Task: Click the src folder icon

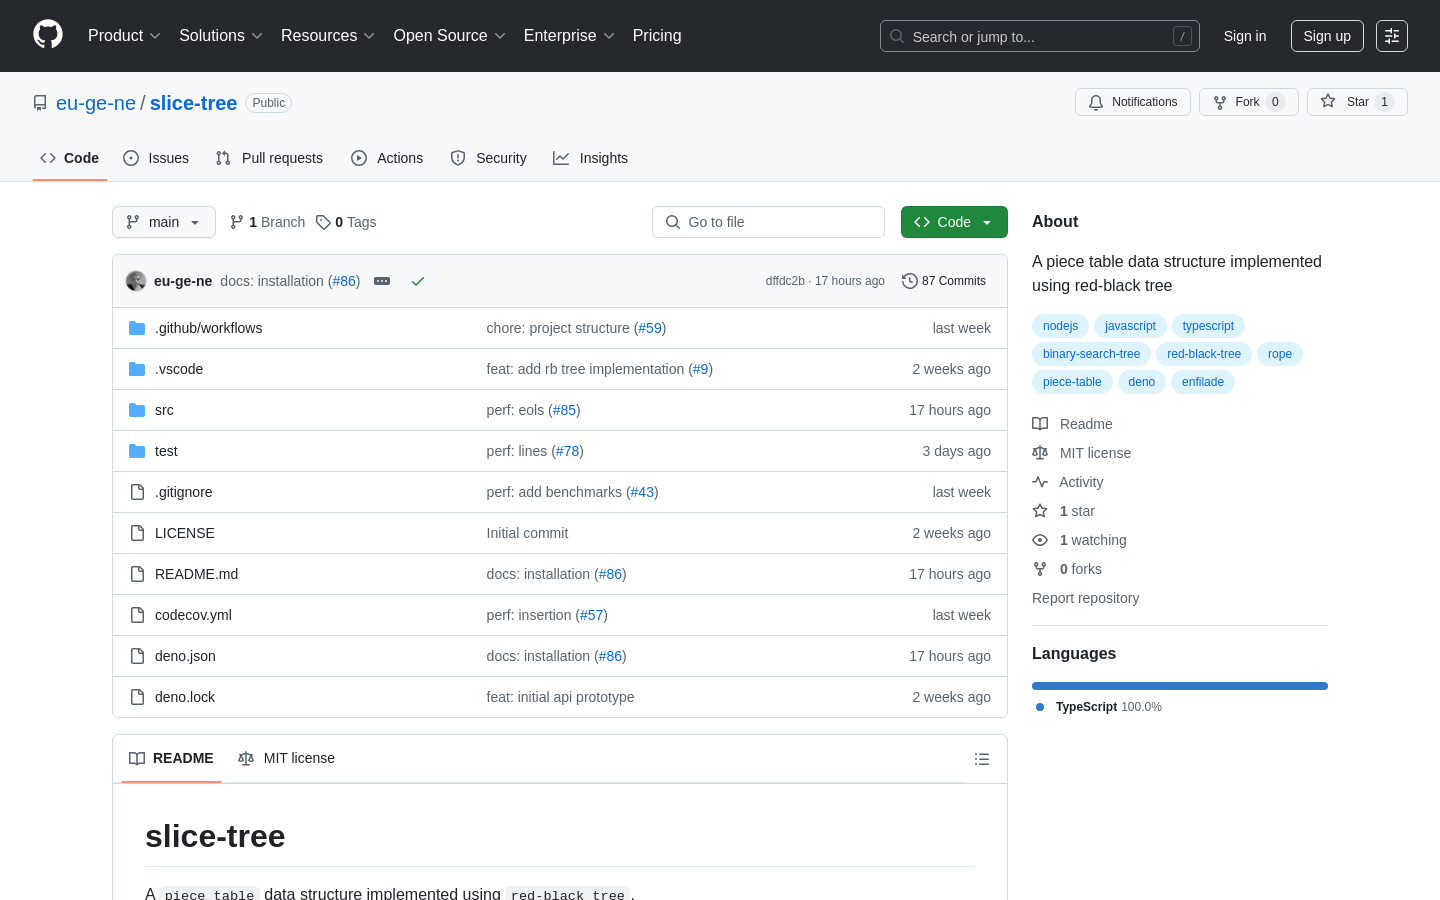Action: [137, 410]
